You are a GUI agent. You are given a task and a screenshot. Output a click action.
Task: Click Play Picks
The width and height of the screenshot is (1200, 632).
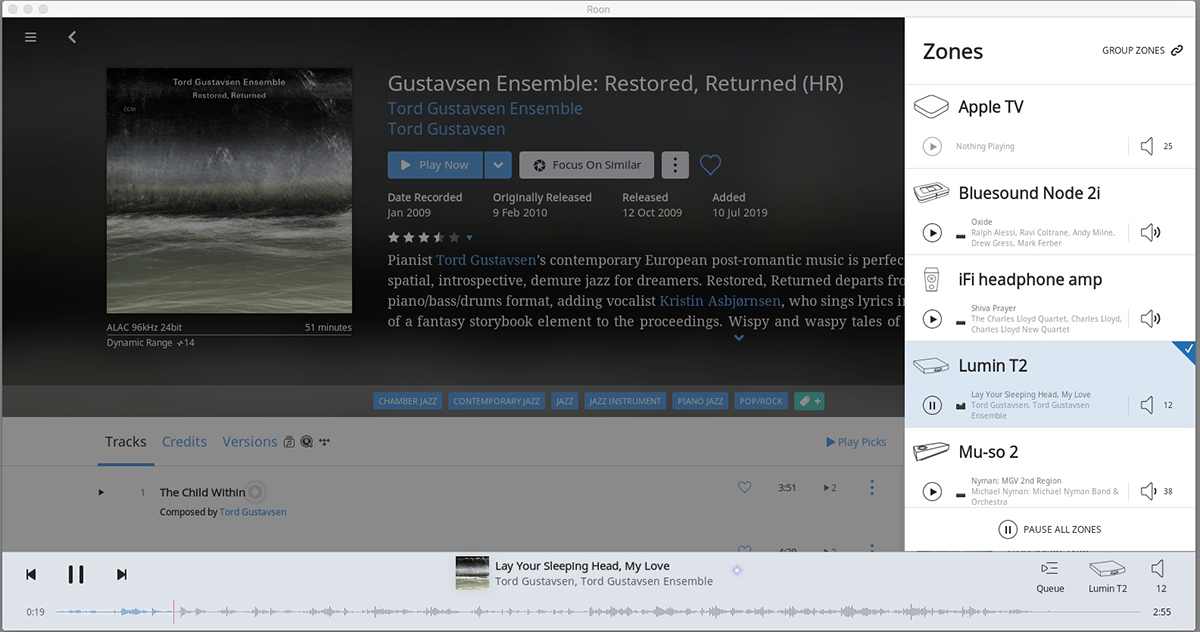click(x=856, y=442)
